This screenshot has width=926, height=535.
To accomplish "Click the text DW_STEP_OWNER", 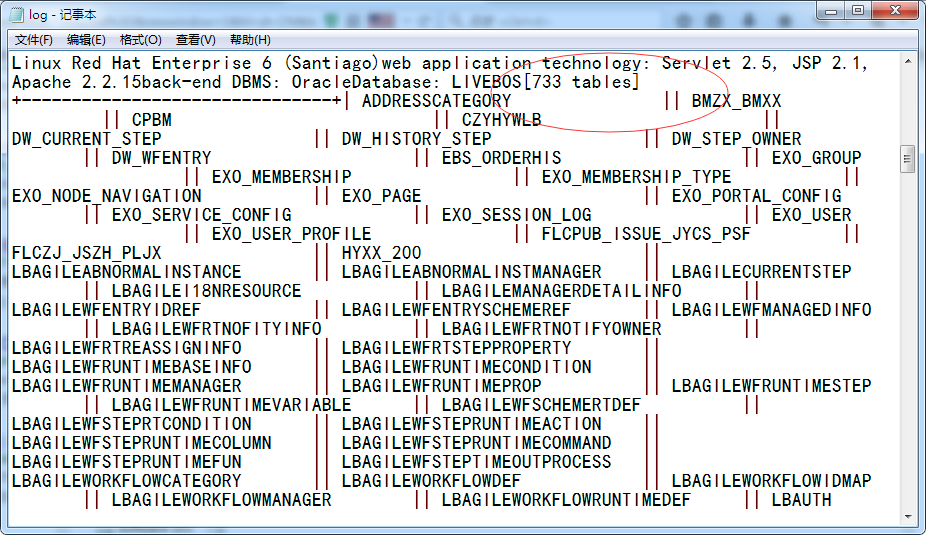I will (x=736, y=139).
